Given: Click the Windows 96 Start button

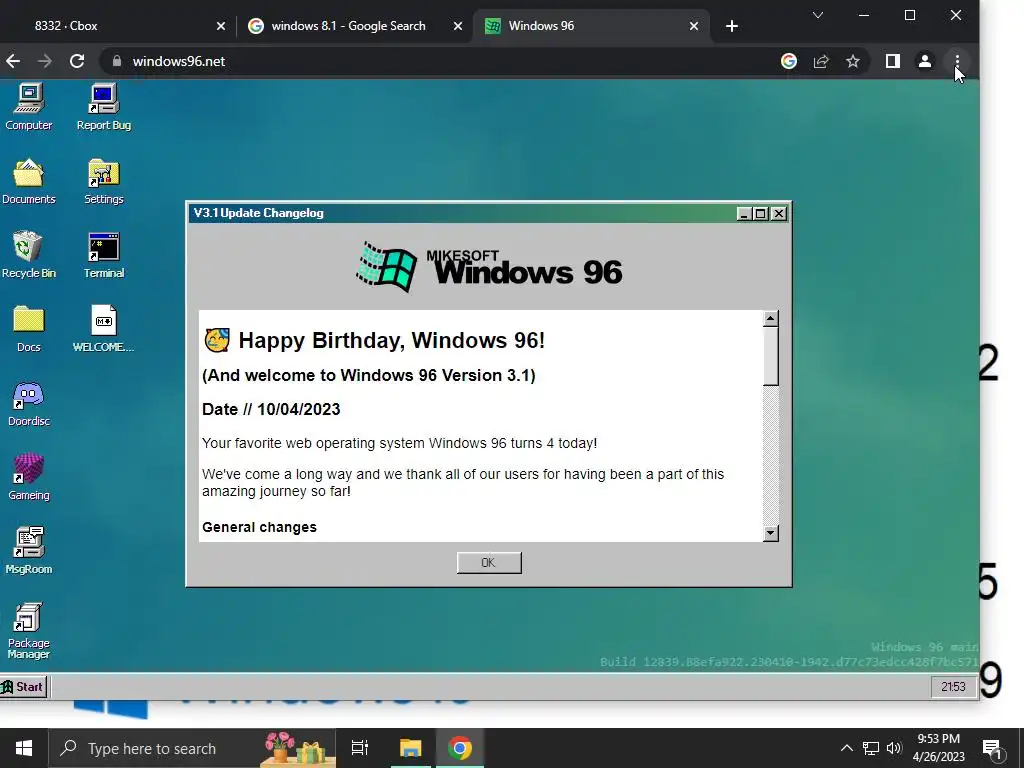Looking at the screenshot, I should [x=24, y=686].
